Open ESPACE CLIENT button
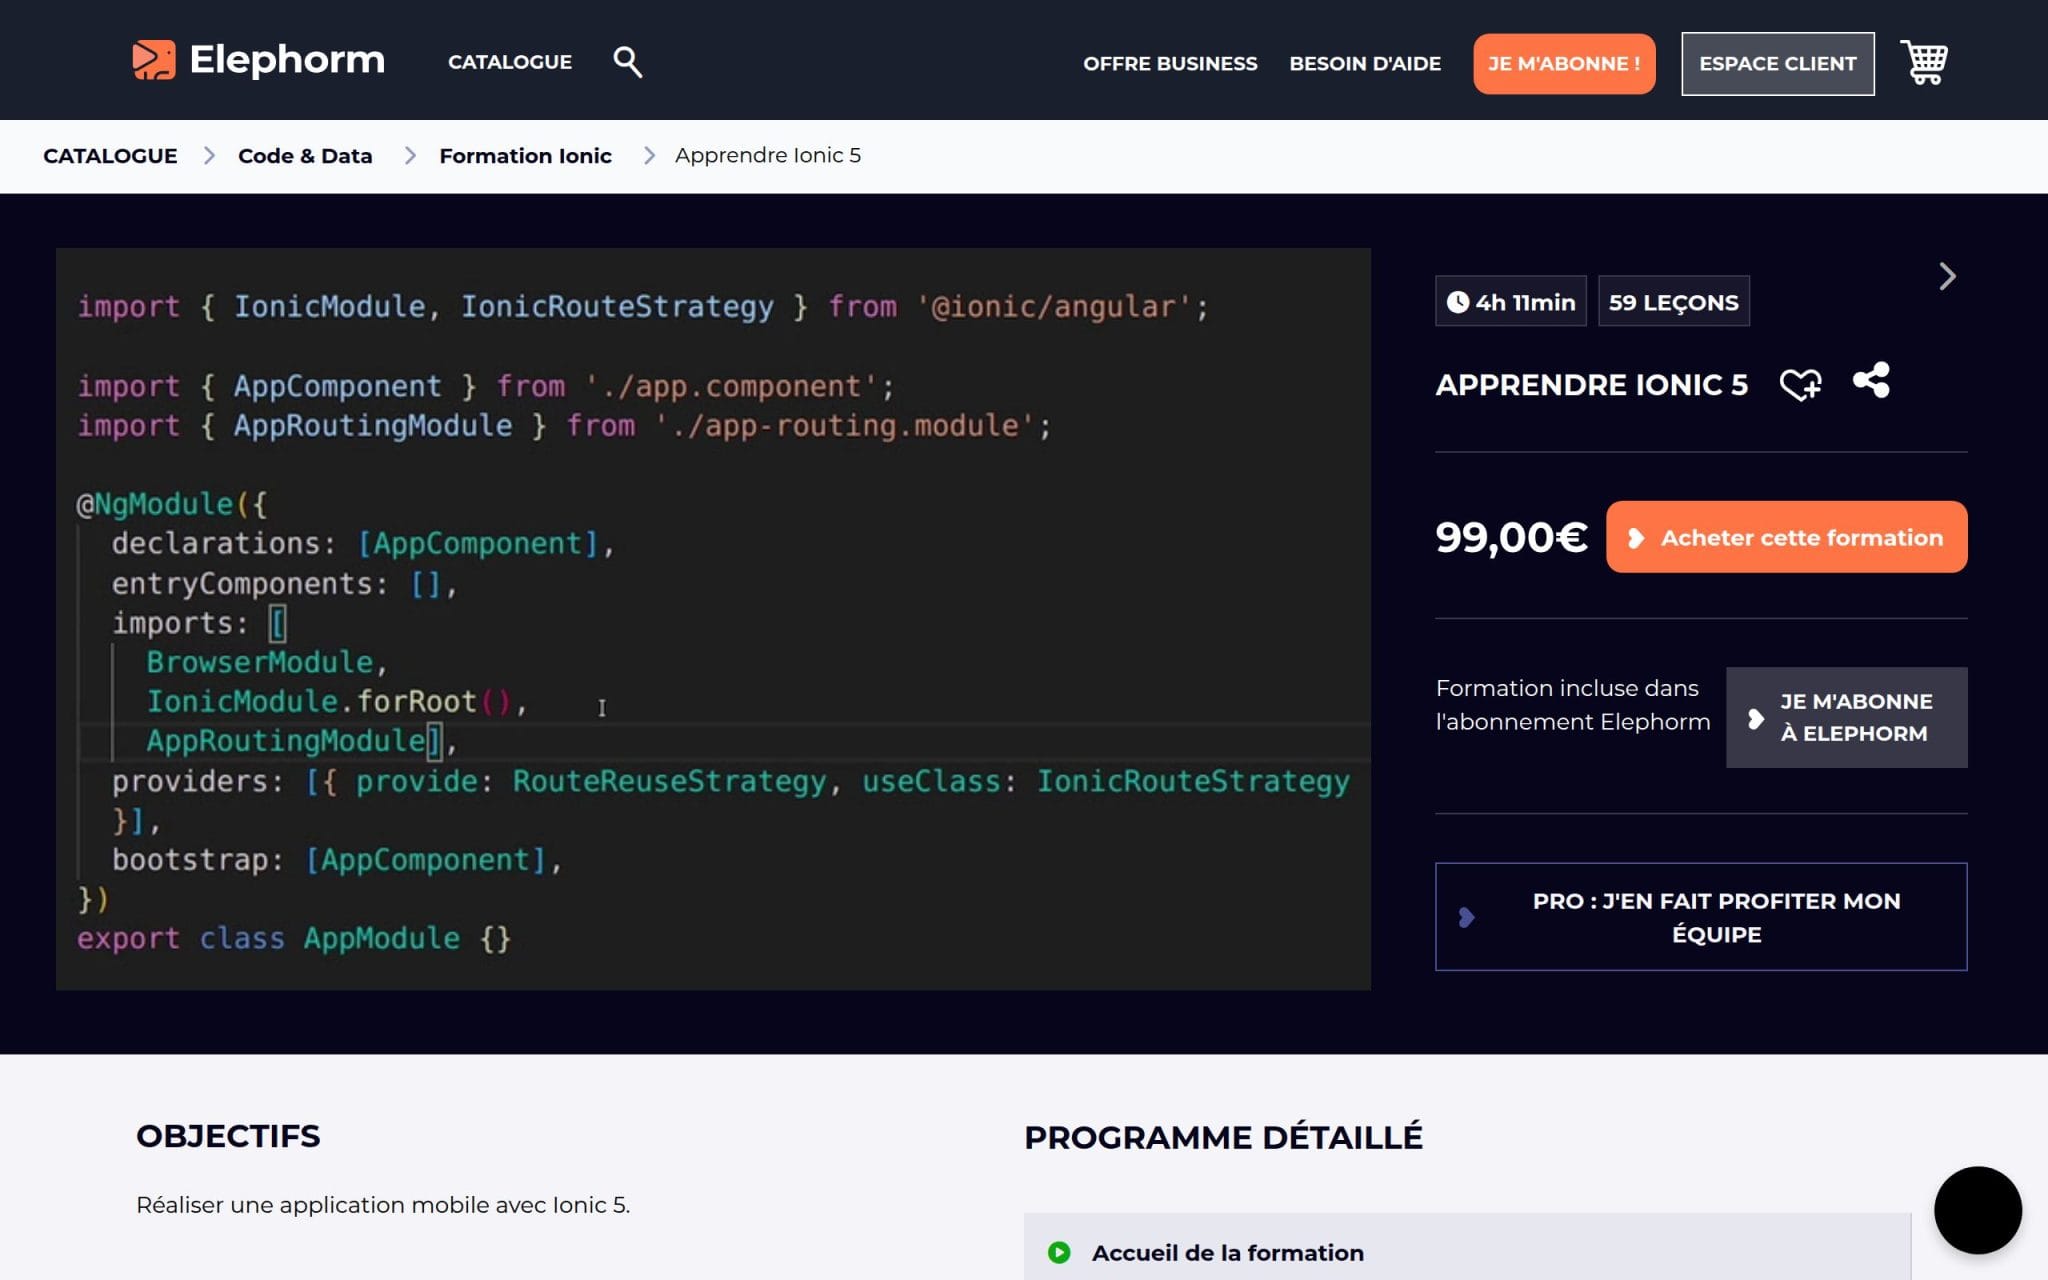The height and width of the screenshot is (1280, 2048). click(x=1778, y=64)
